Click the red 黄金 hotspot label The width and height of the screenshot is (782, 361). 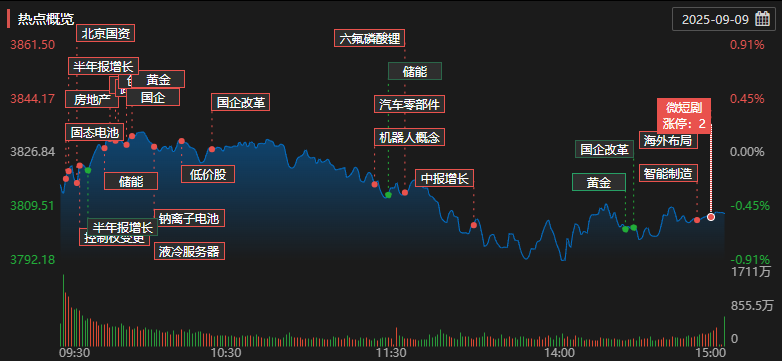(x=158, y=79)
